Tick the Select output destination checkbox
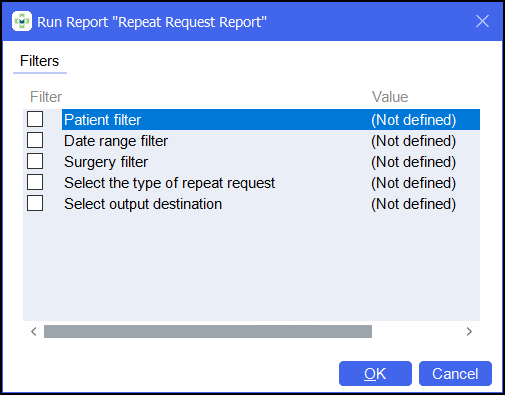This screenshot has height=395, width=505. point(35,203)
